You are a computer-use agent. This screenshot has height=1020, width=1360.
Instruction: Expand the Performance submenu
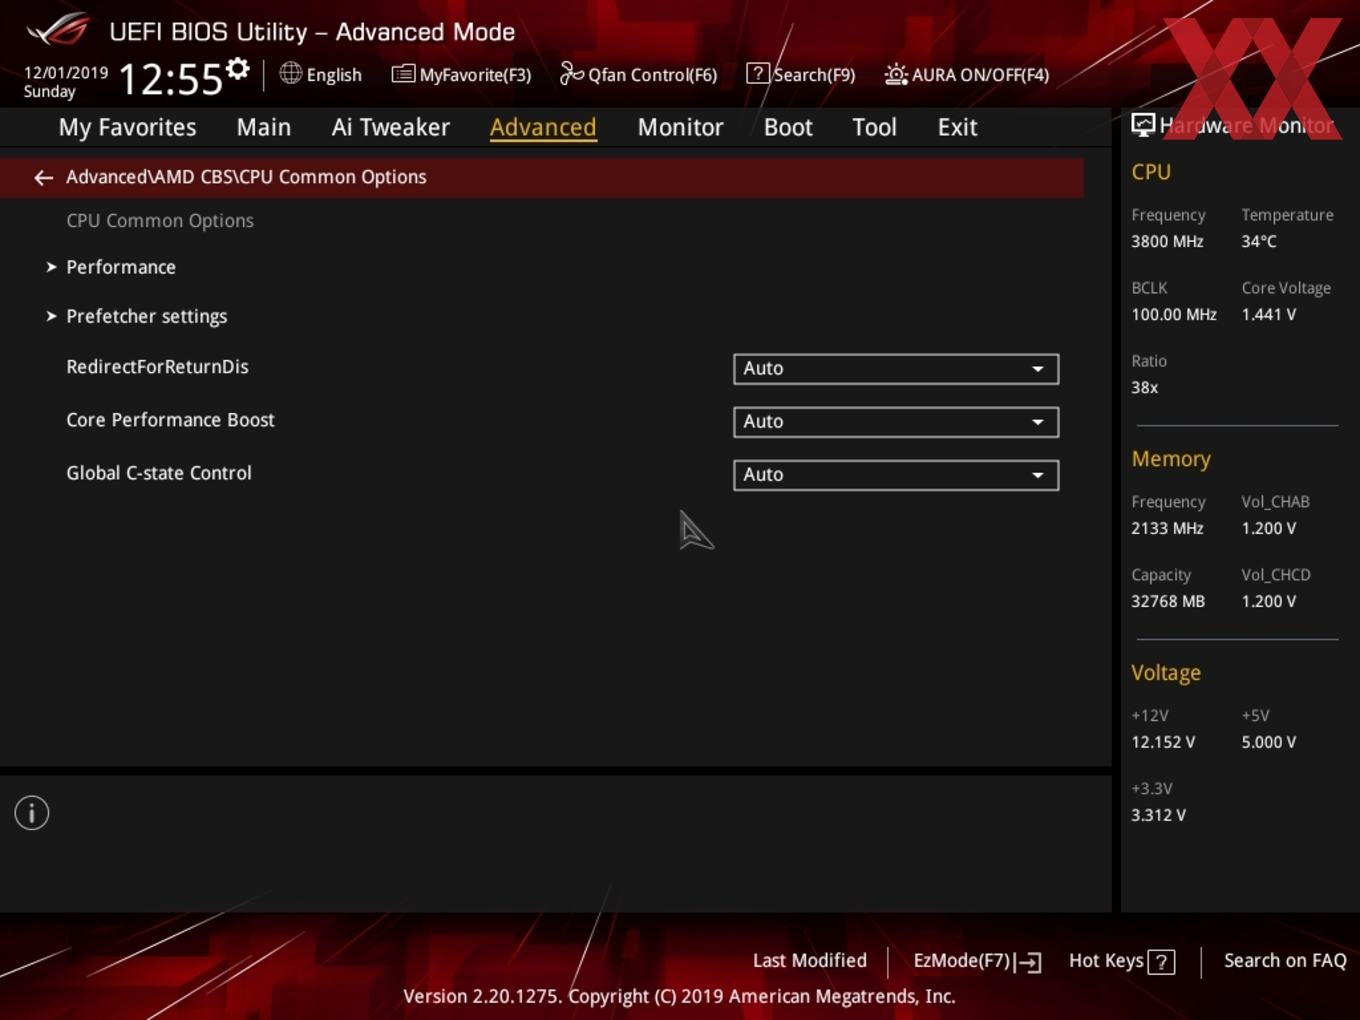pos(121,267)
